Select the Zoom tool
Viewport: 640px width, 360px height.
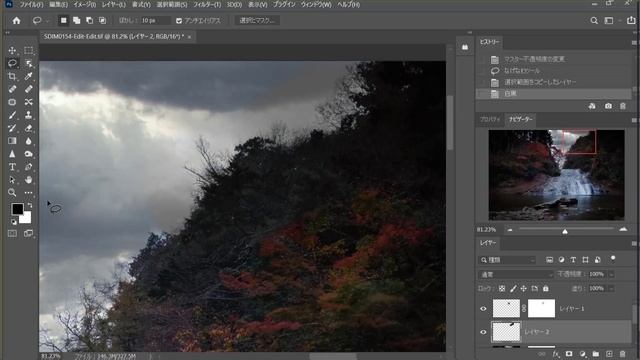(x=12, y=193)
